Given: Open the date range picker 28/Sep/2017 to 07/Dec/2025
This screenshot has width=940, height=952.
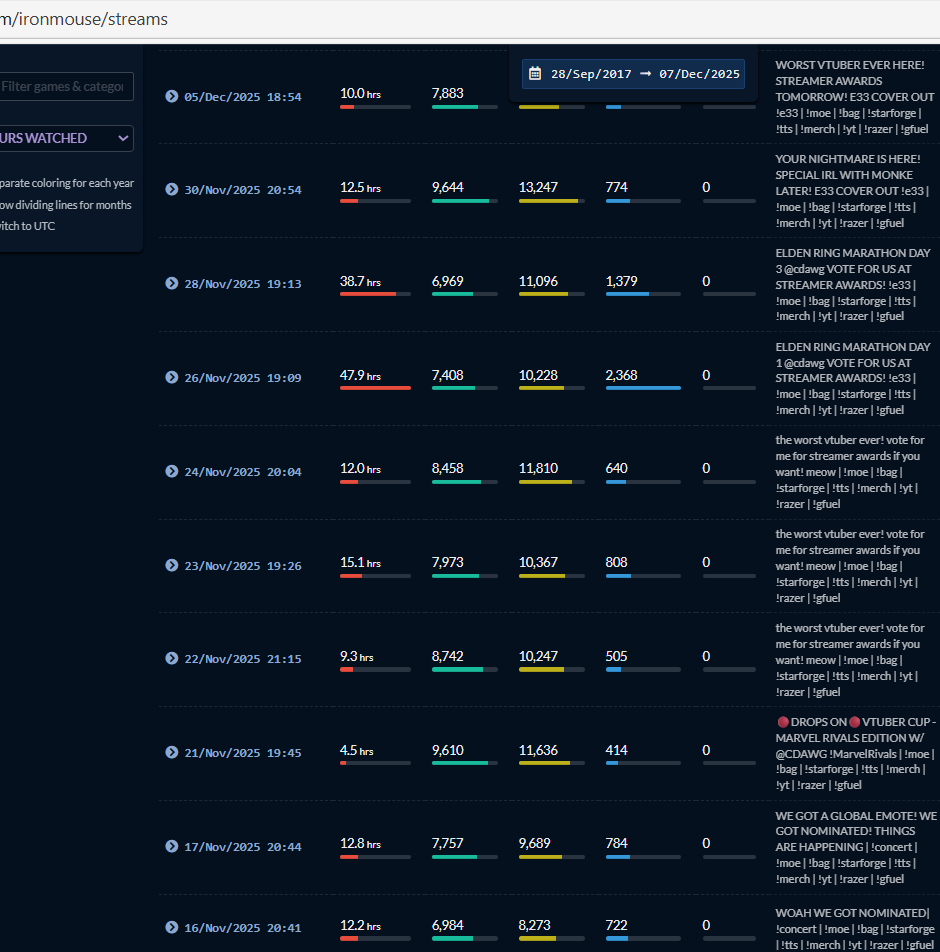Looking at the screenshot, I should click(633, 74).
